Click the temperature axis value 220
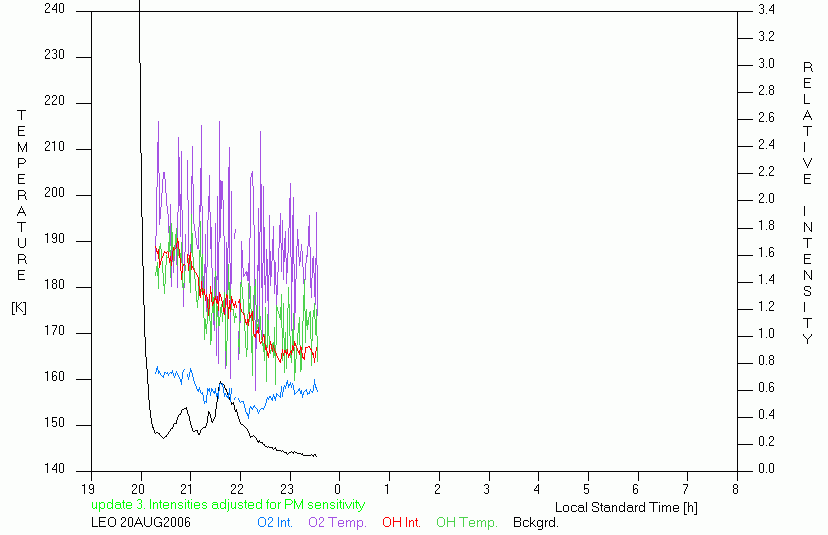 pyautogui.click(x=54, y=100)
